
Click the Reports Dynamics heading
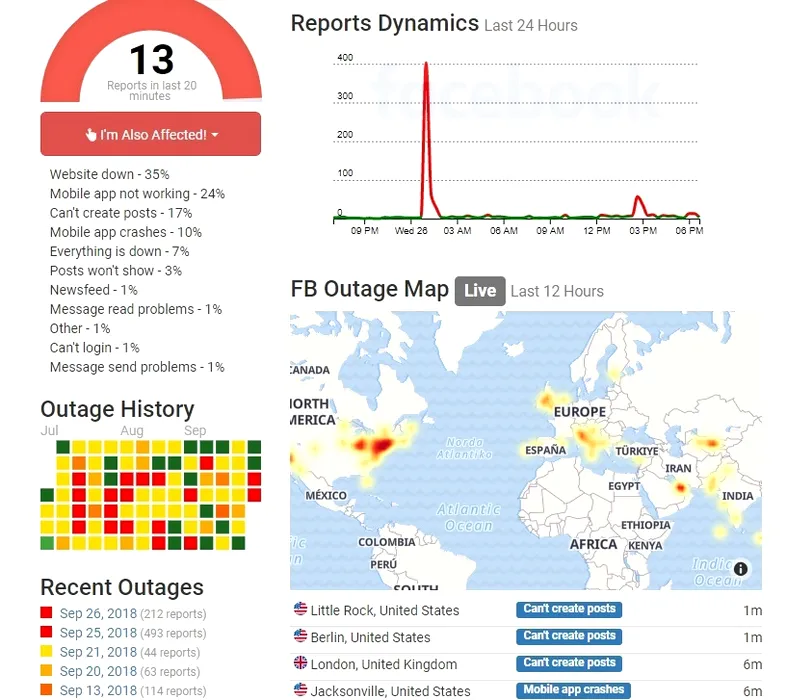pos(384,23)
